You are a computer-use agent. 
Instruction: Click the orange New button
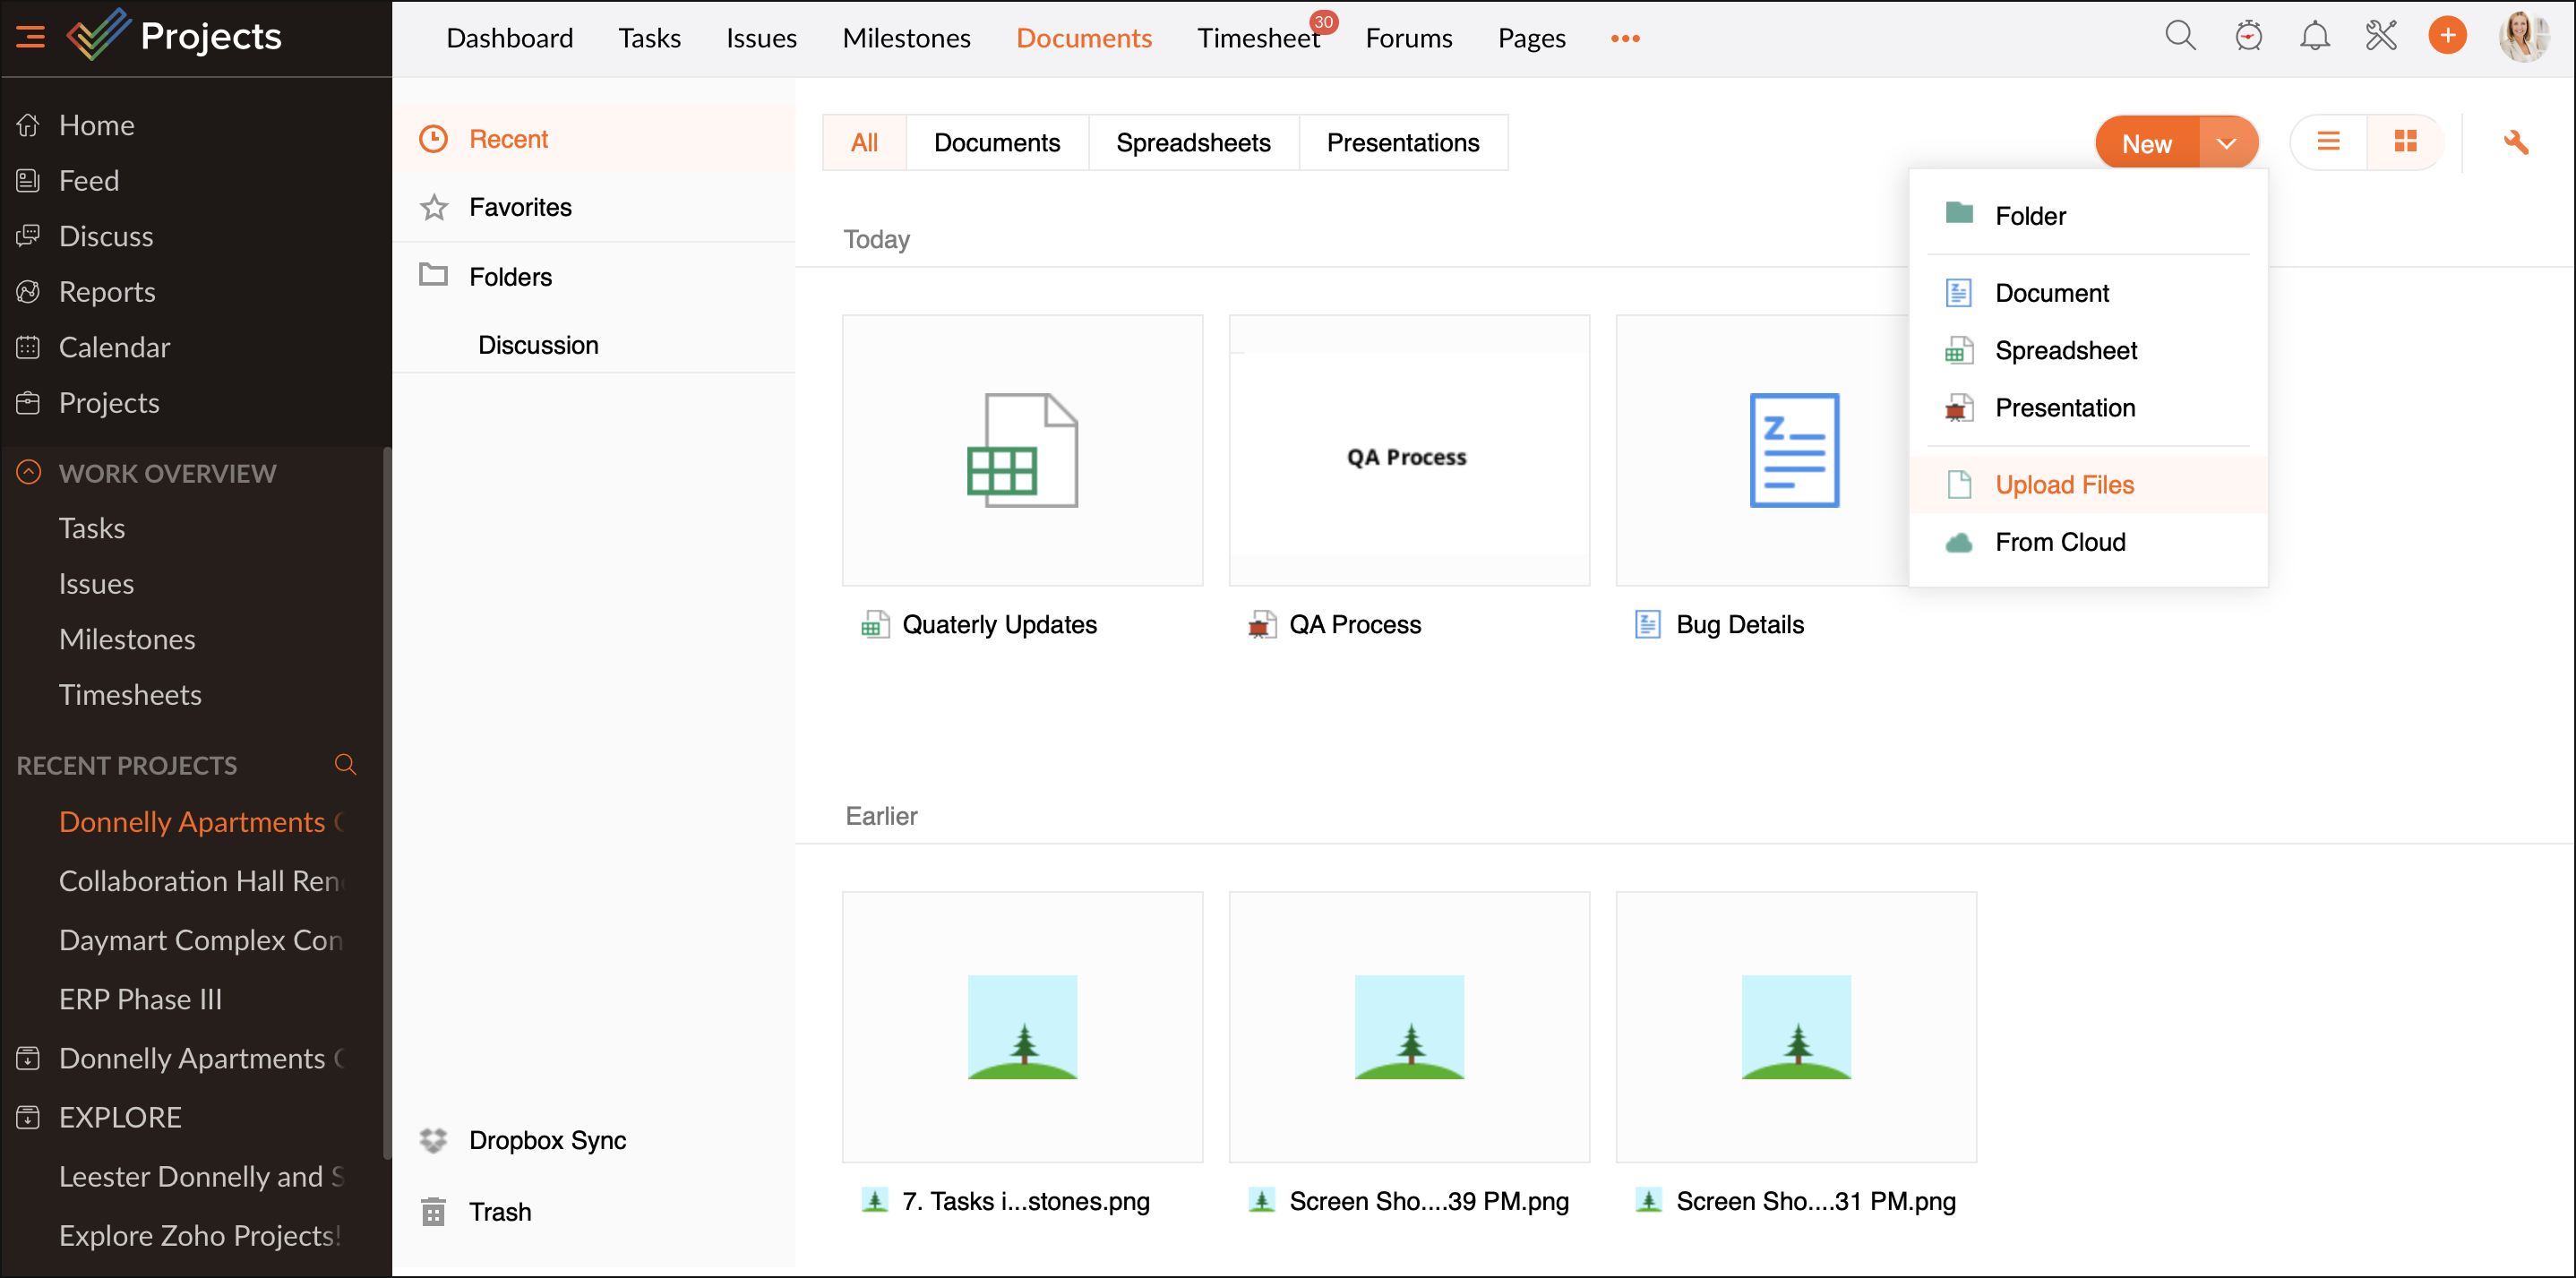[2146, 144]
